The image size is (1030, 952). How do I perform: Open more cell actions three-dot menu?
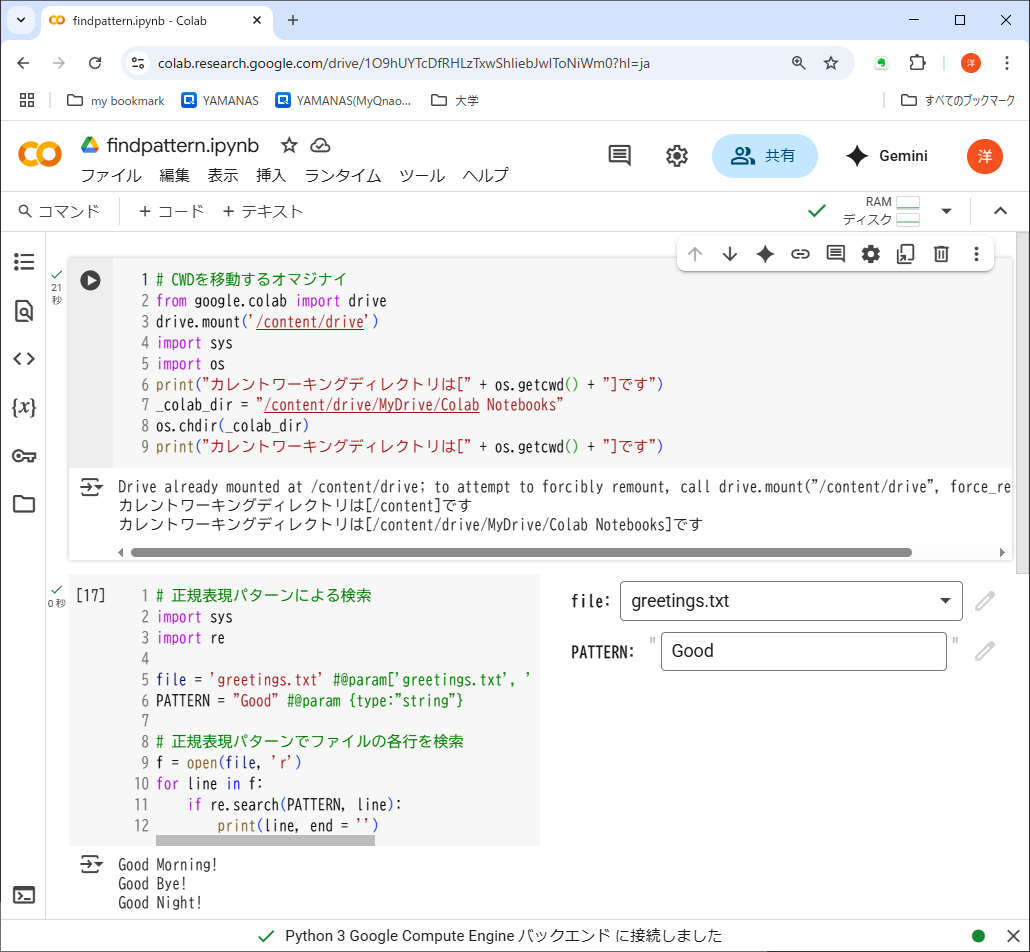coord(976,254)
